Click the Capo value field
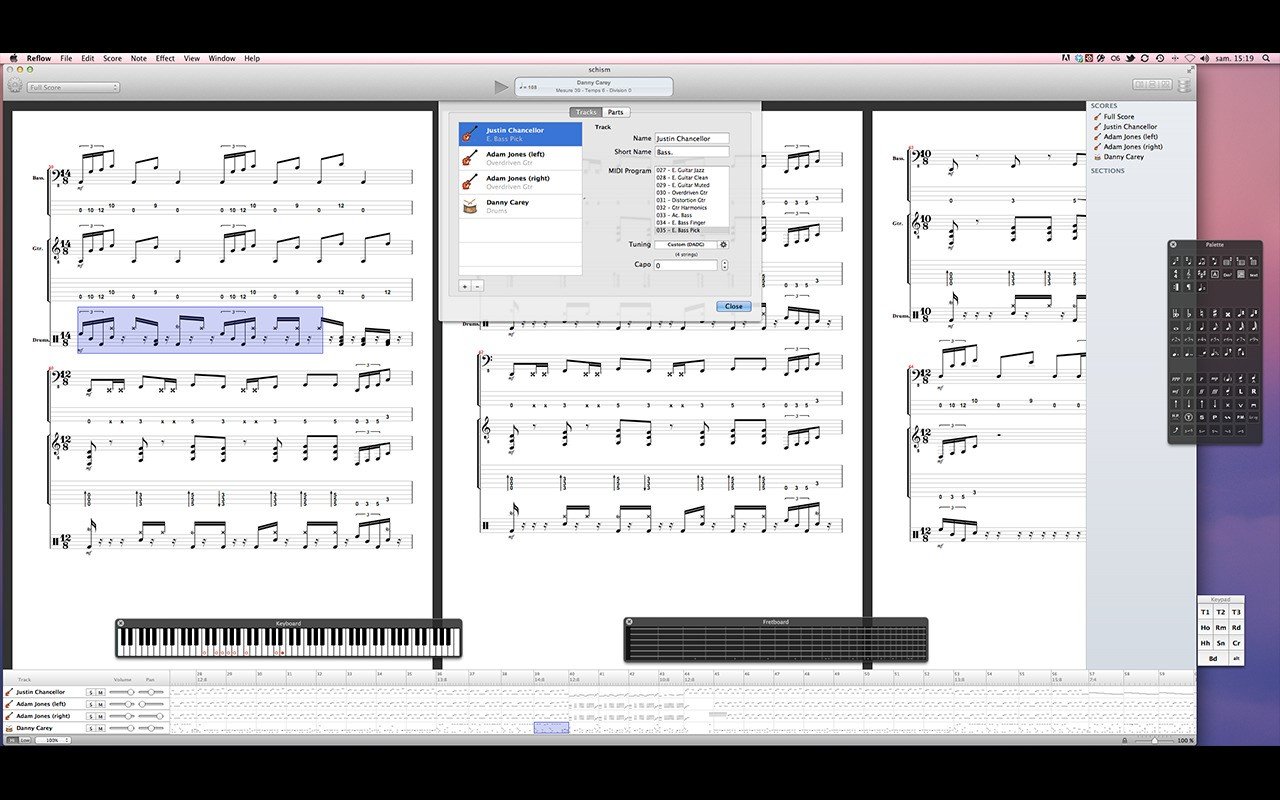Screen dimensions: 1280x800 686,265
